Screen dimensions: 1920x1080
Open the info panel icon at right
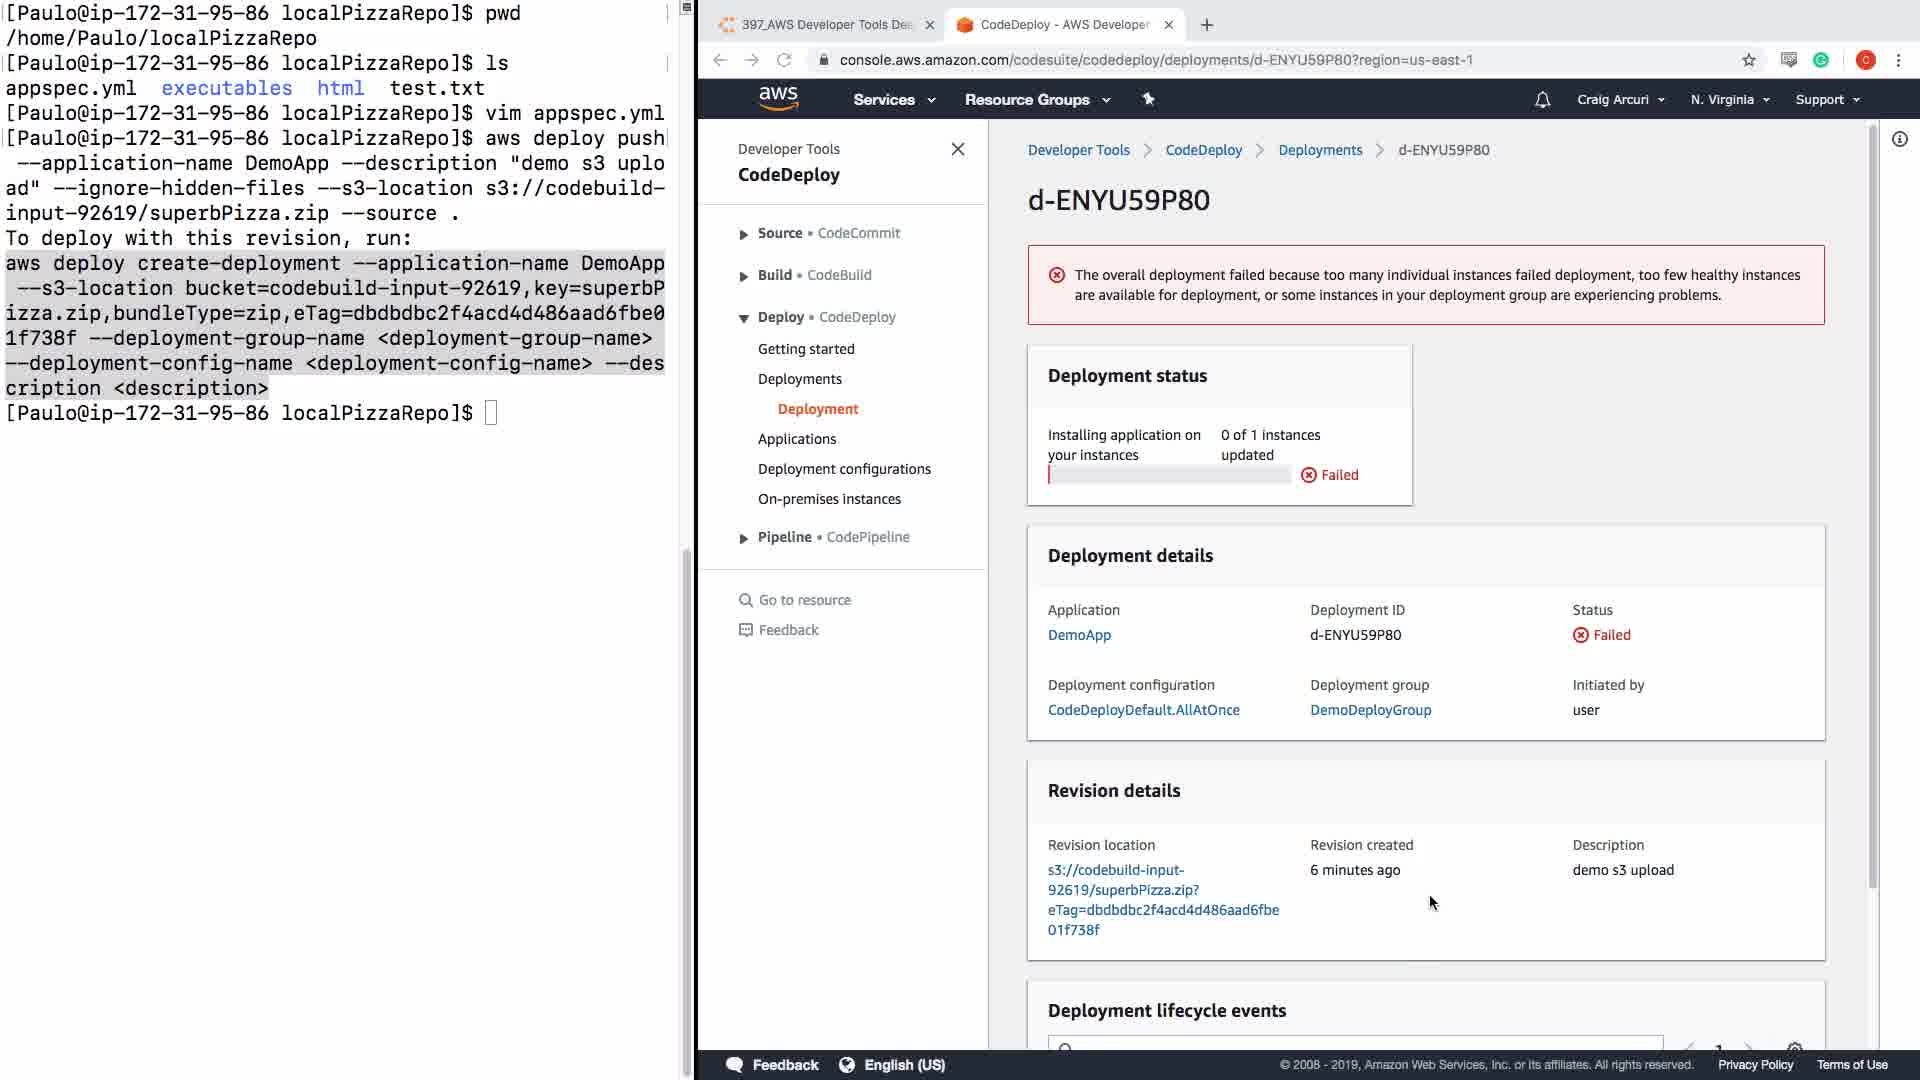[x=1899, y=140]
